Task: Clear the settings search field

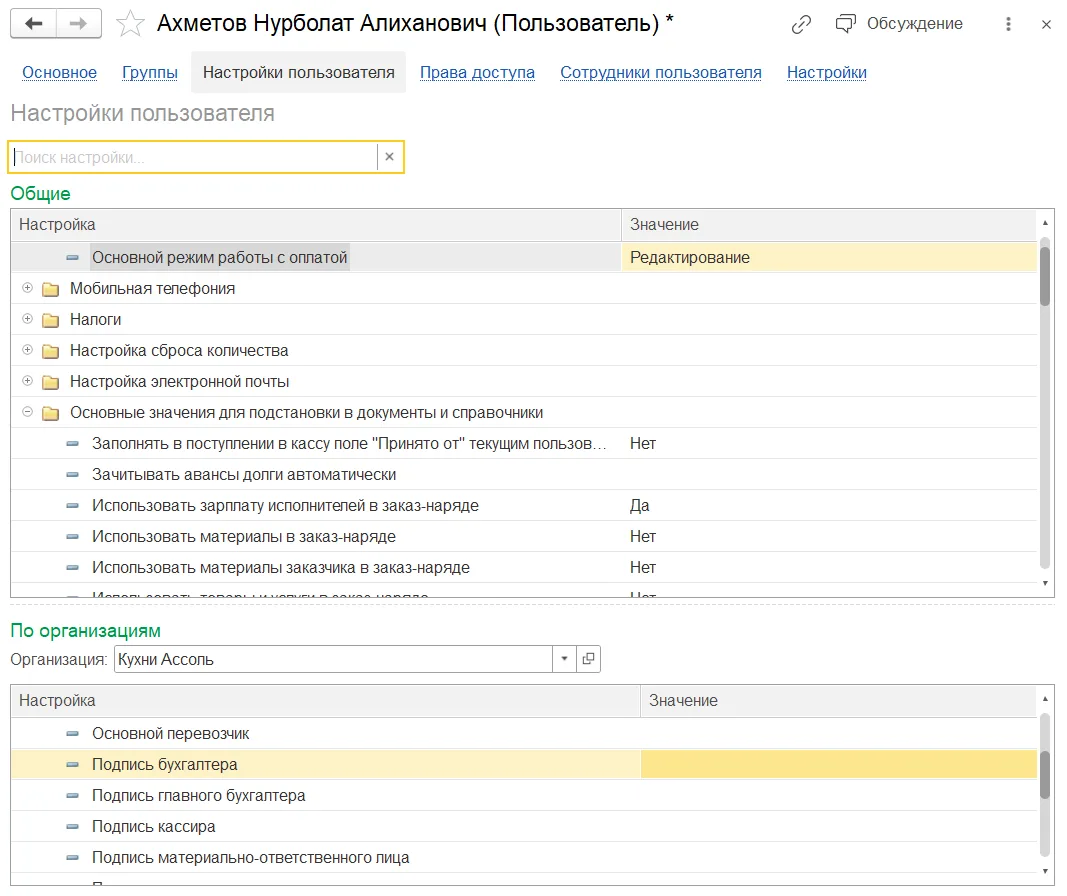Action: [x=389, y=157]
